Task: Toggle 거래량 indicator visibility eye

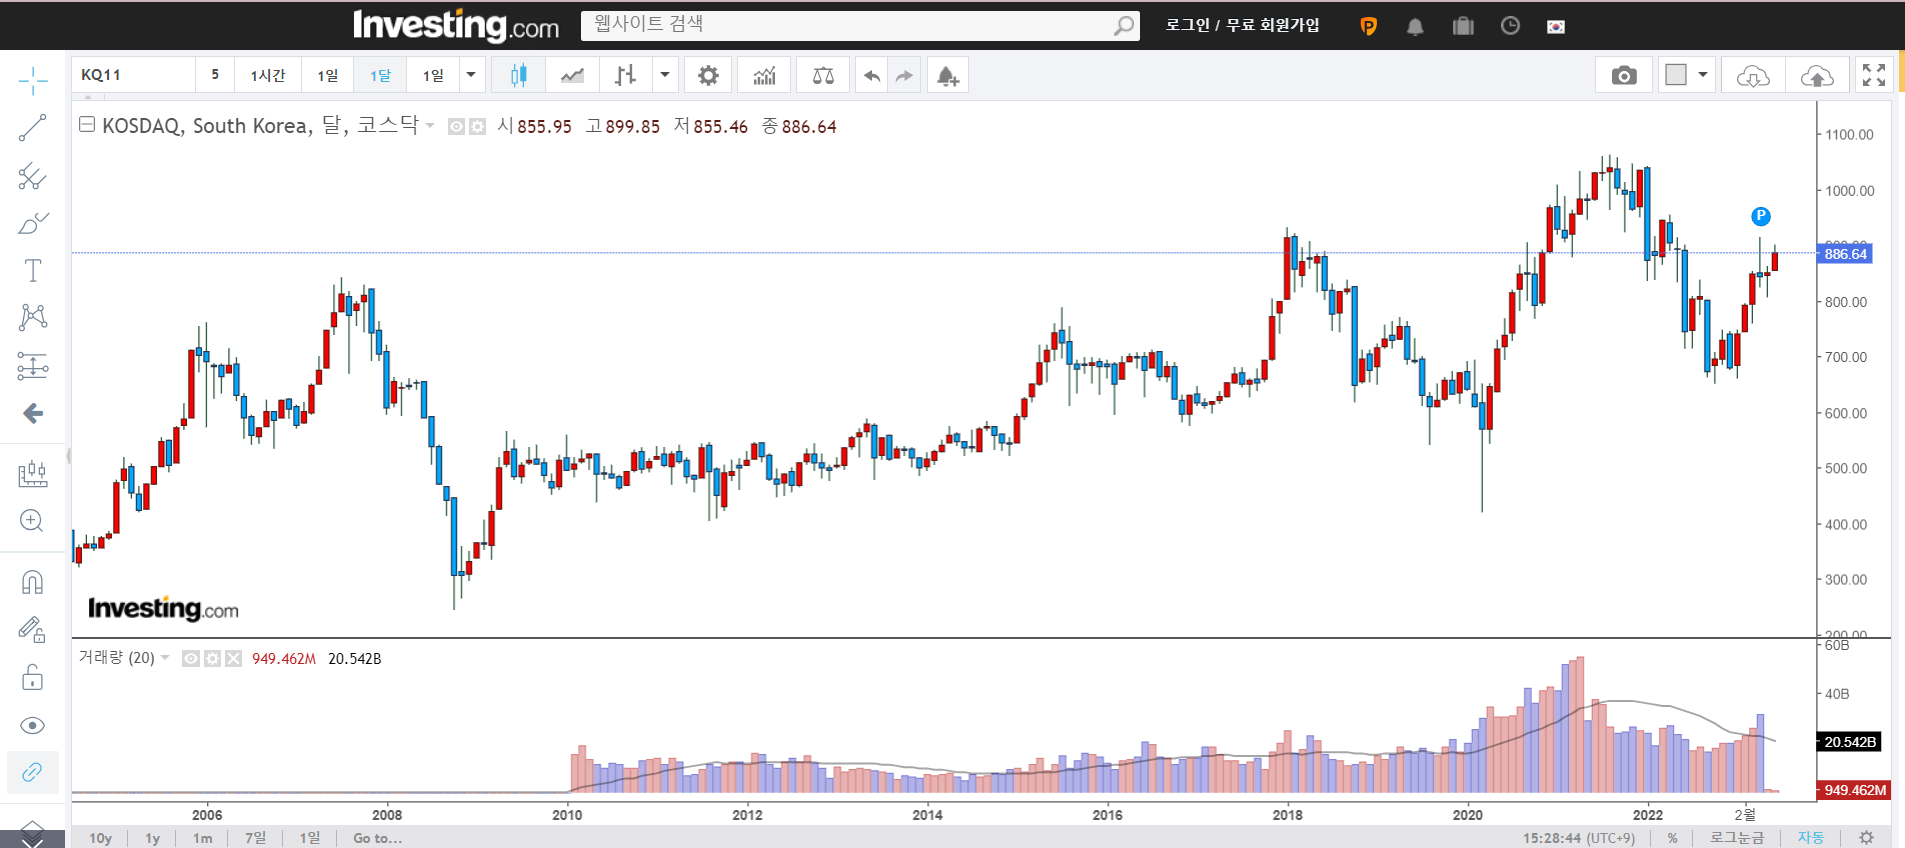Action: [x=191, y=658]
